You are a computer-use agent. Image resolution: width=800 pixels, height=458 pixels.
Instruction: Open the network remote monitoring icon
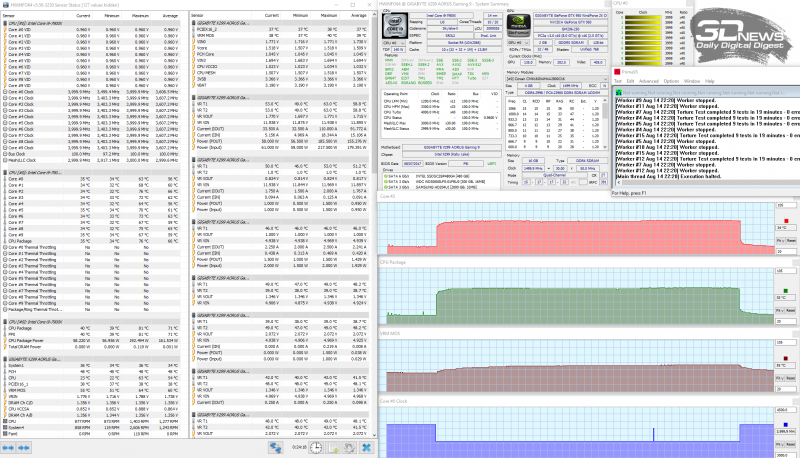point(276,448)
